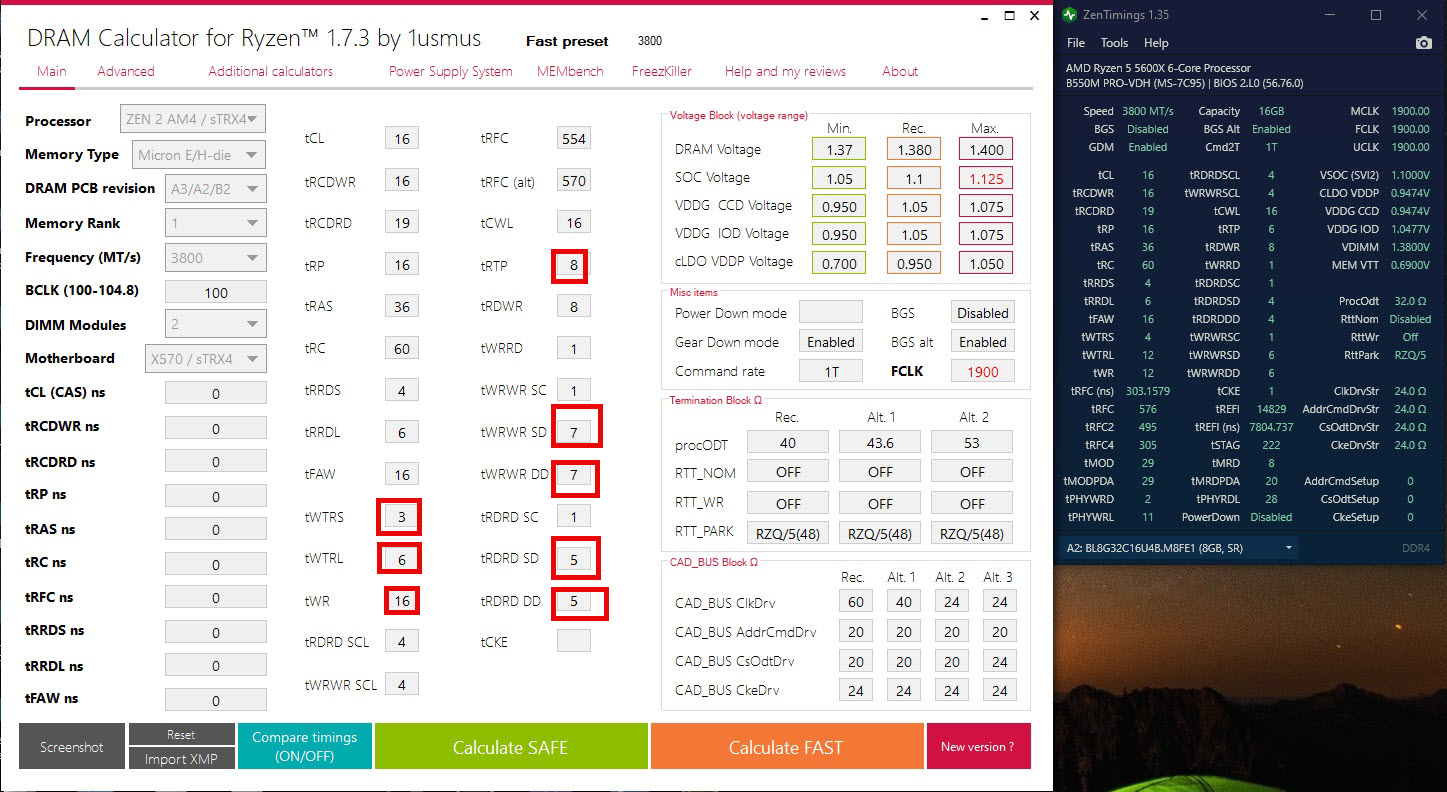Click the CAD_BUS ClkDrv Rec. value 60

point(855,602)
